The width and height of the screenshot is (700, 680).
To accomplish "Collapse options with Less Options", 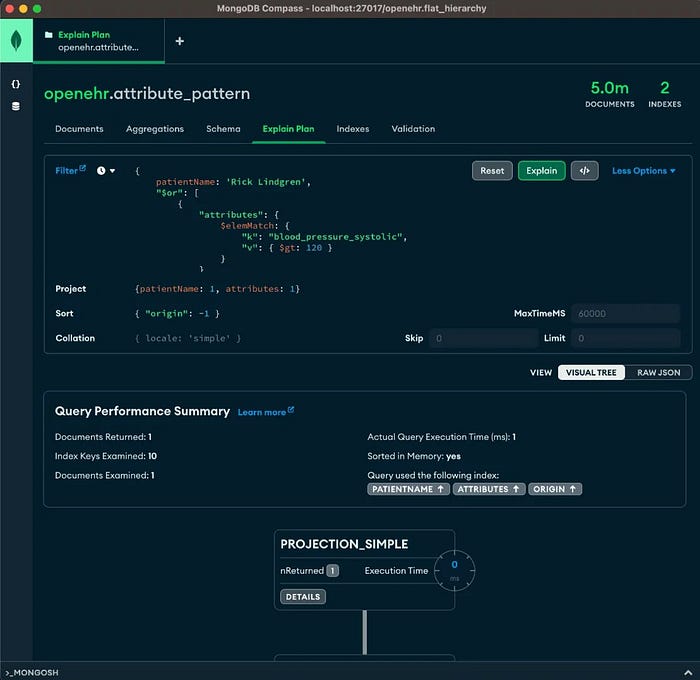I will click(x=643, y=171).
